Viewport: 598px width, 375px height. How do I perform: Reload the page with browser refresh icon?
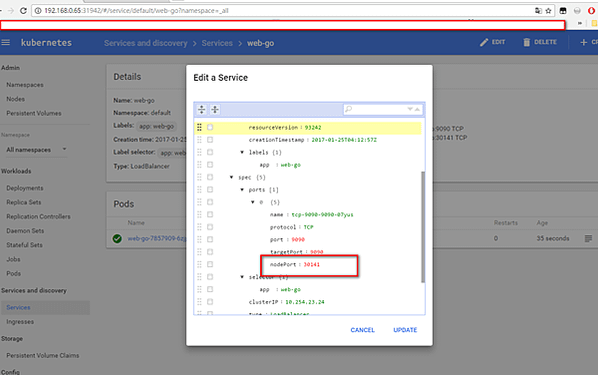(x=23, y=11)
